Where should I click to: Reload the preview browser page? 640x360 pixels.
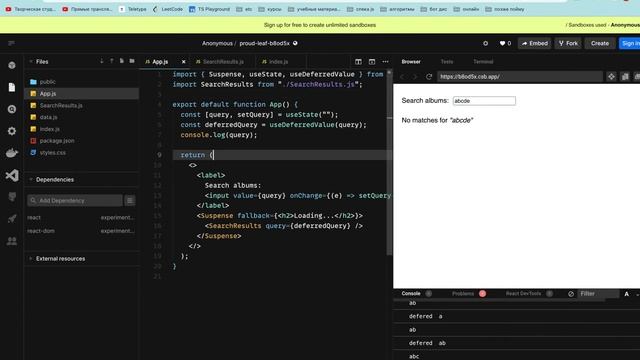click(x=429, y=77)
